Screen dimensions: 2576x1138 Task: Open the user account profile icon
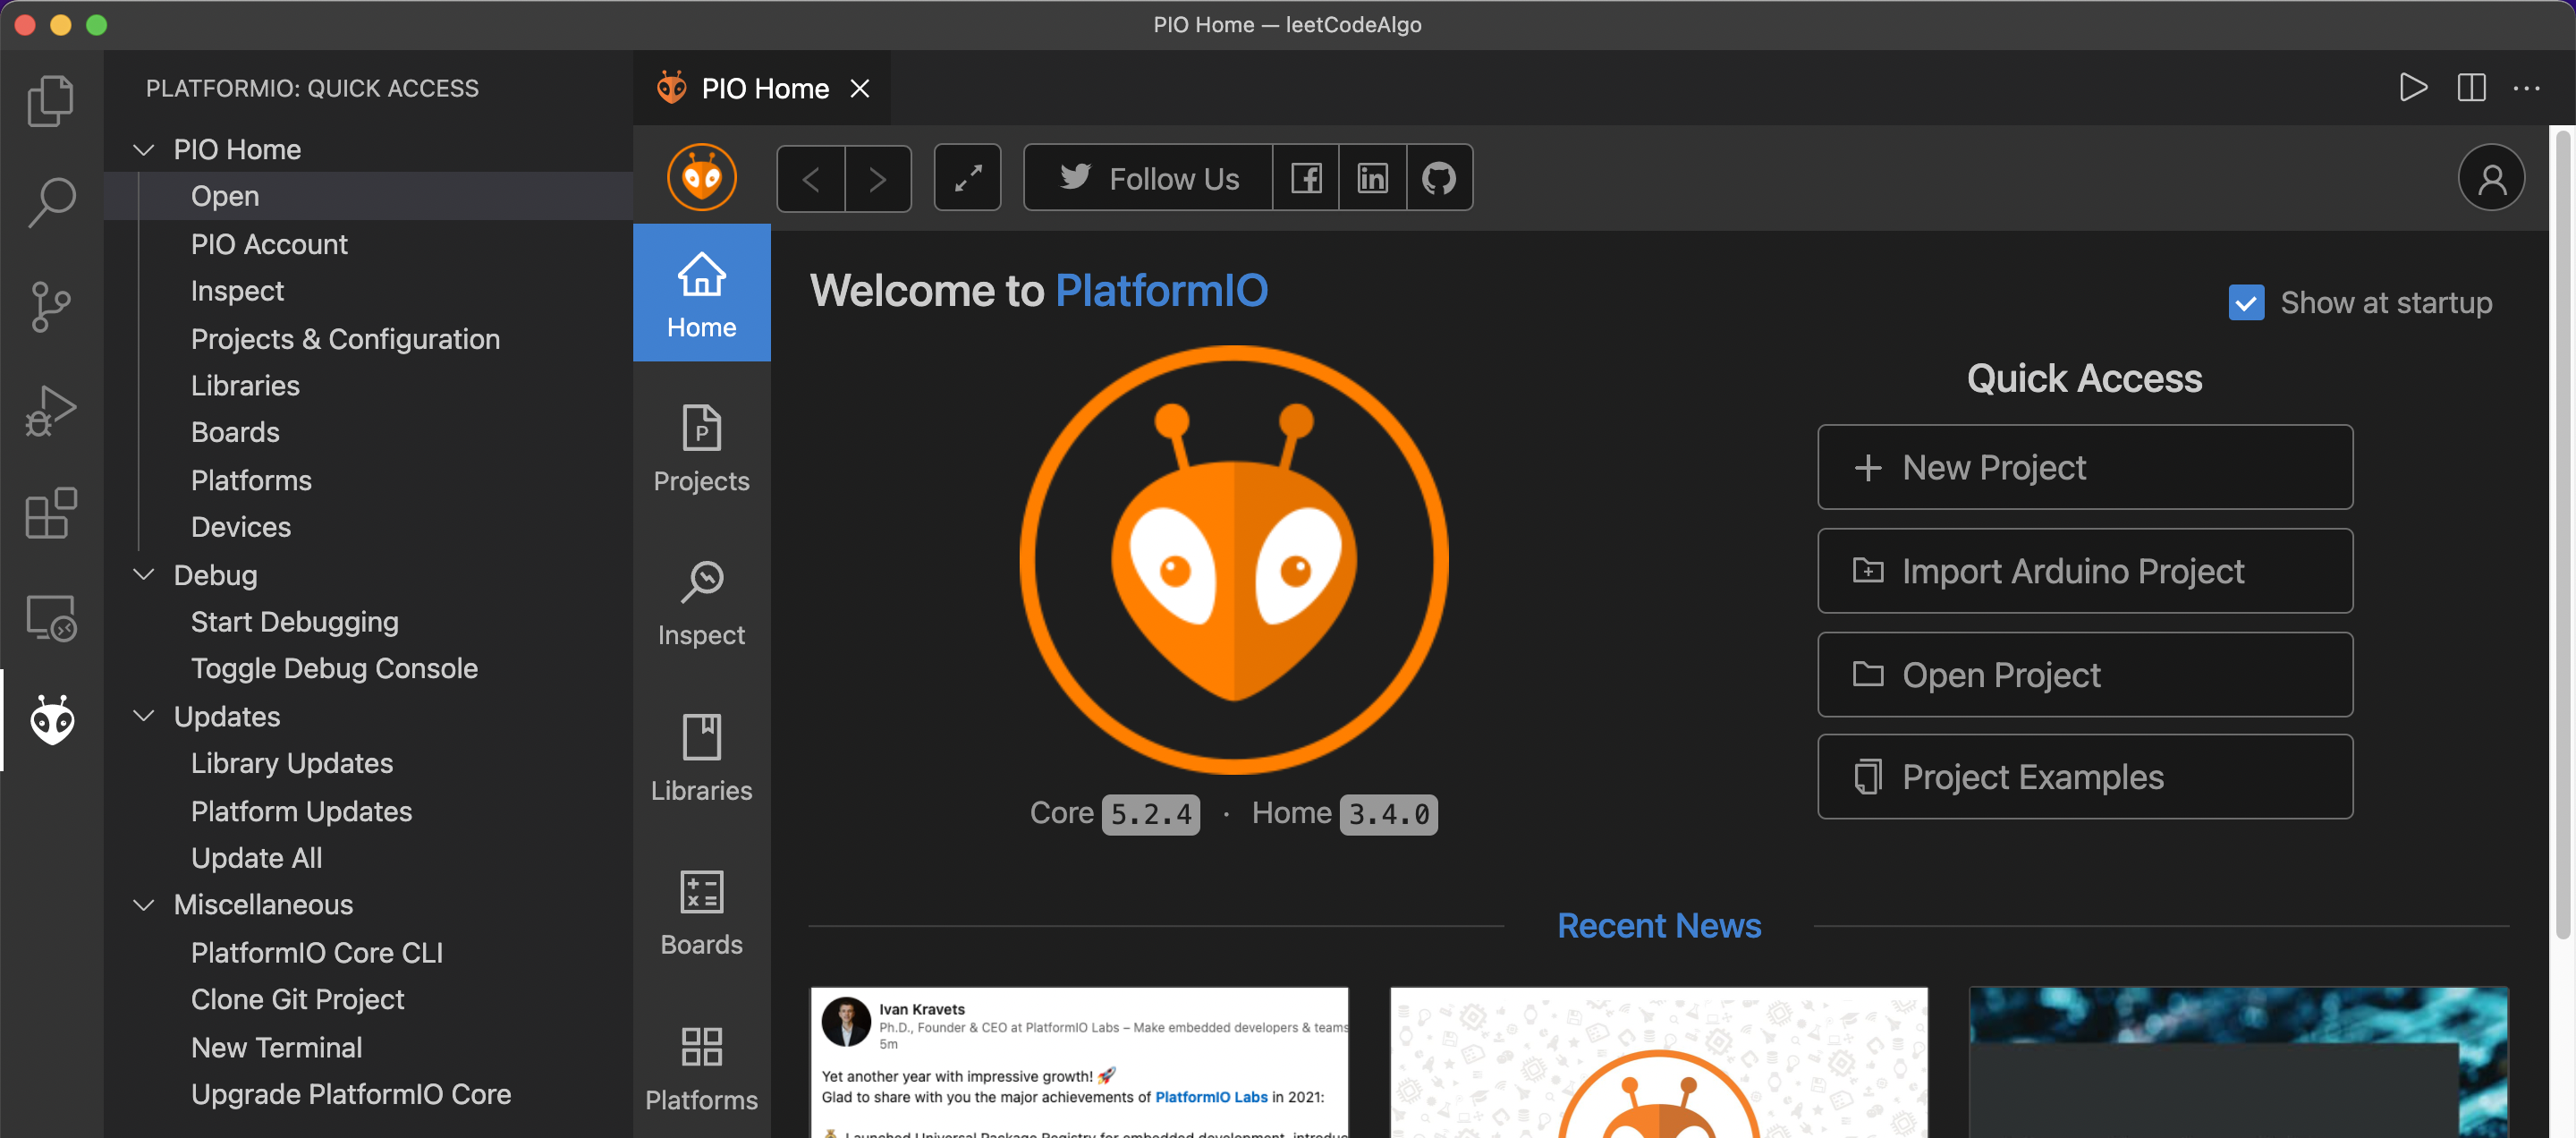2491,178
